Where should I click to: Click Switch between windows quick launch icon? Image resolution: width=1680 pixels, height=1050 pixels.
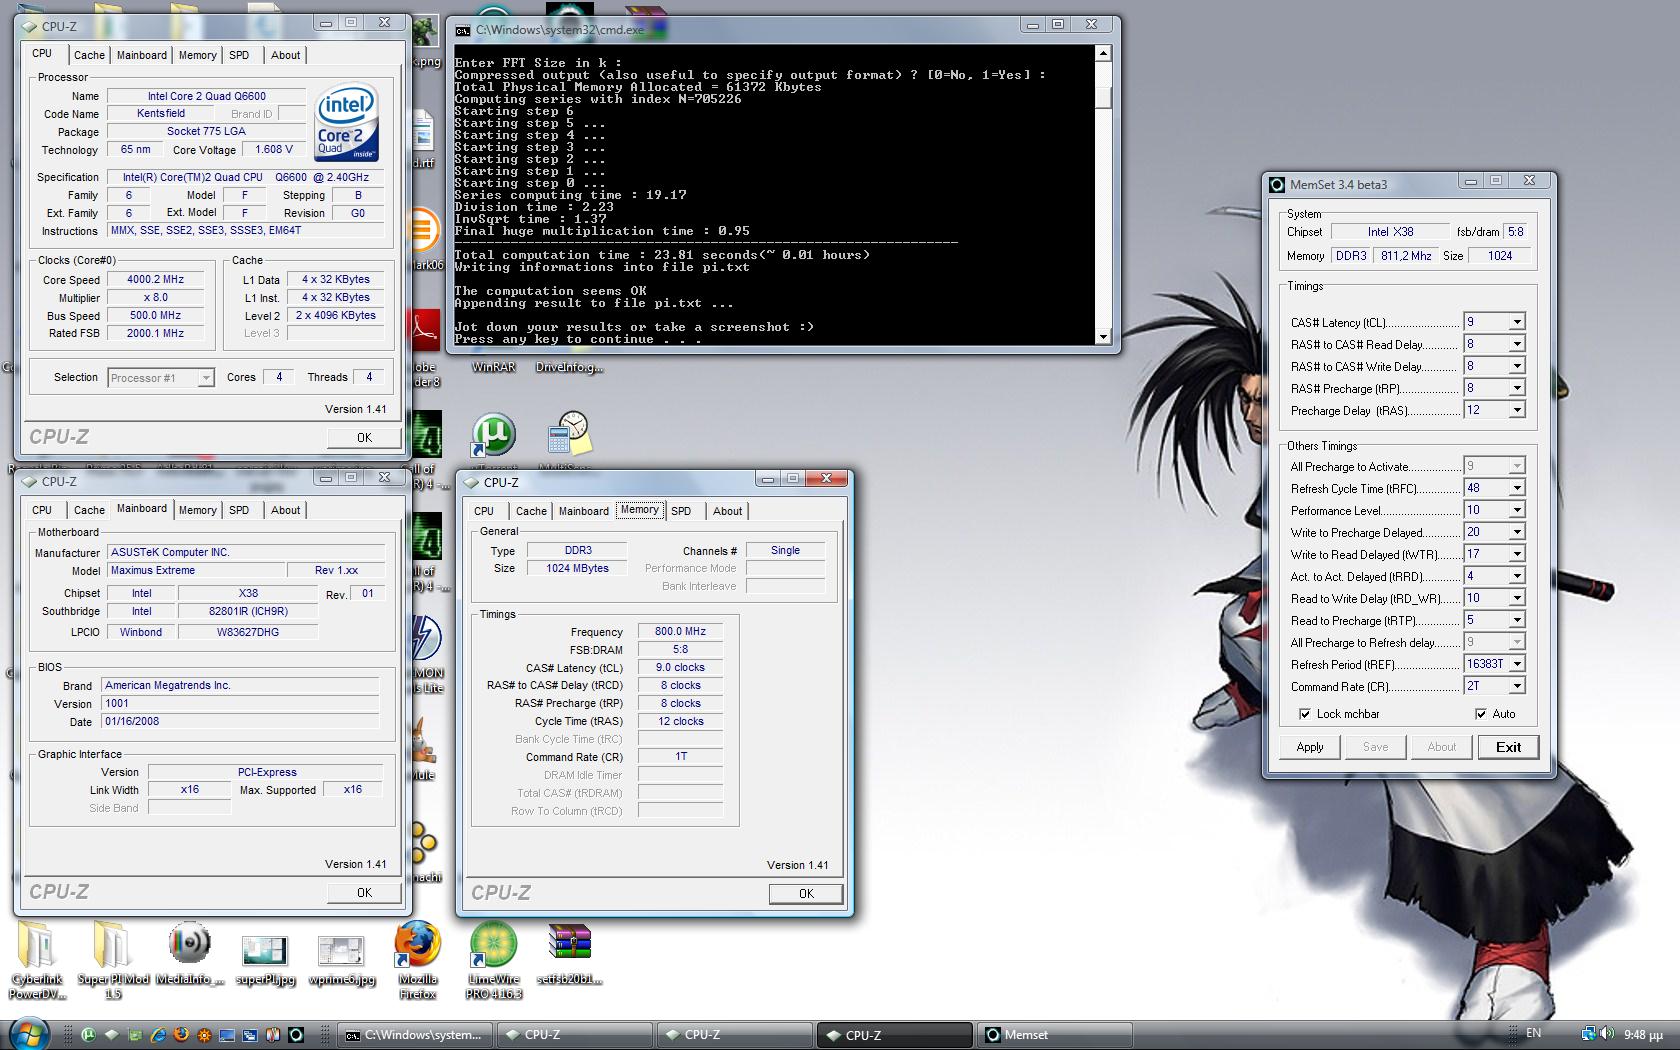click(x=249, y=1035)
